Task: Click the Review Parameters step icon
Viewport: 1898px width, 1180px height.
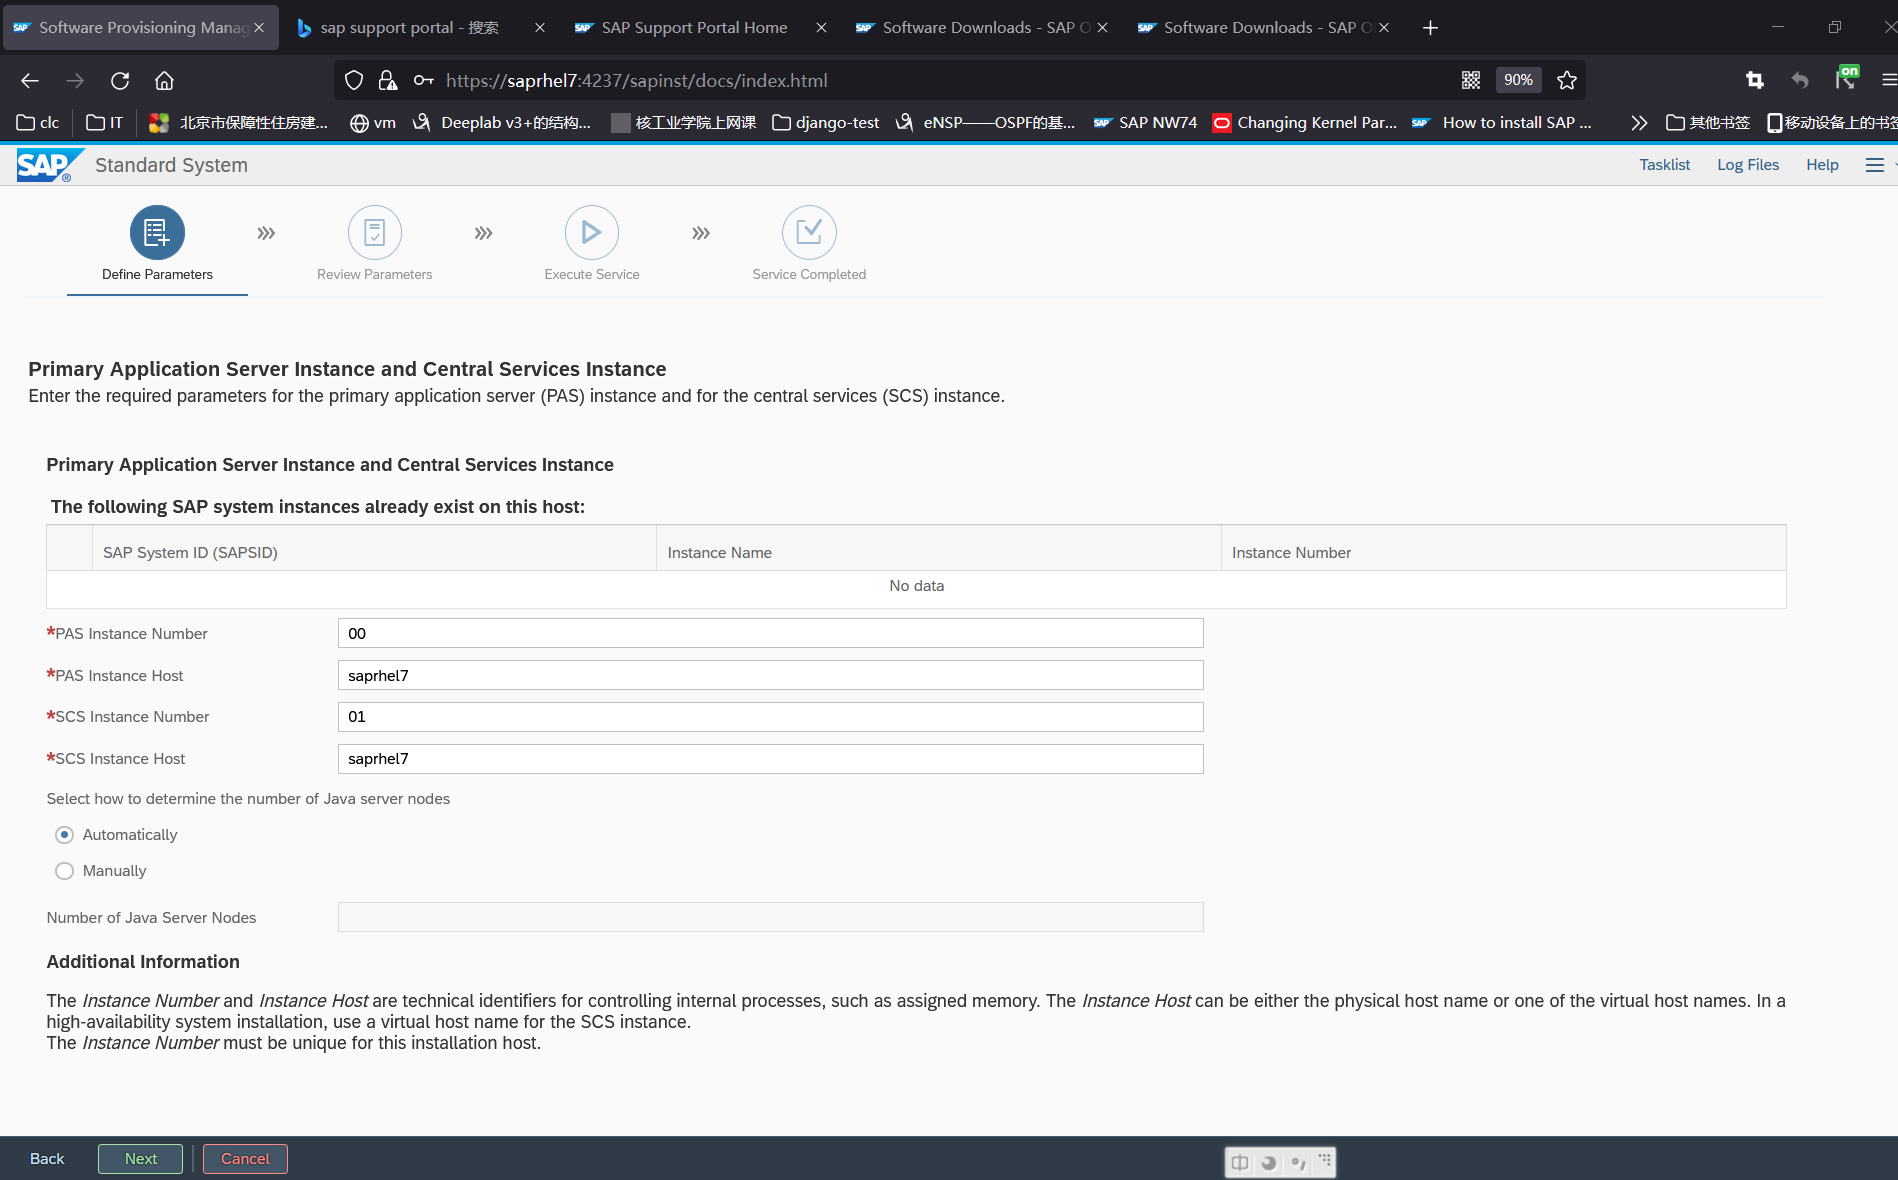Action: (x=375, y=232)
